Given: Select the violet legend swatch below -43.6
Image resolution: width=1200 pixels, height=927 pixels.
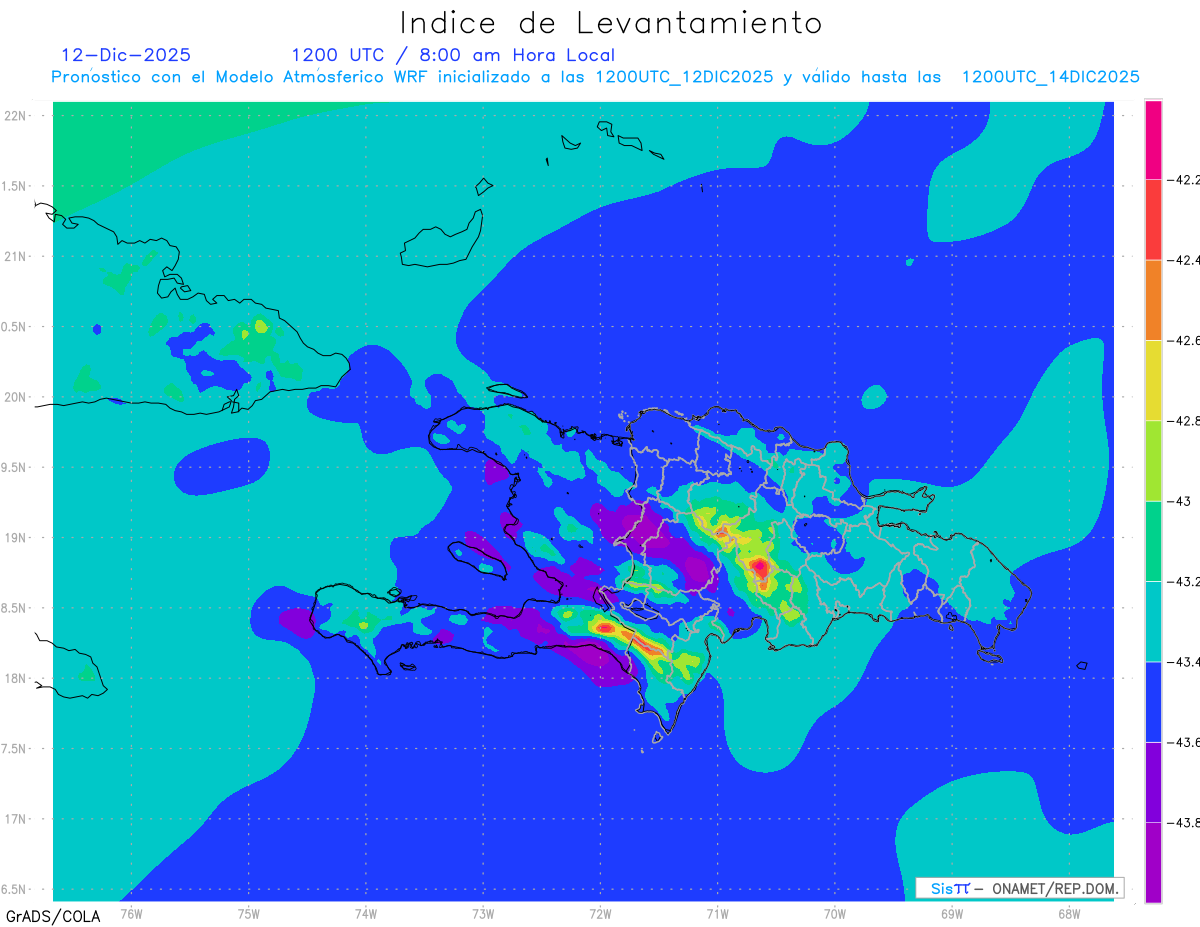Looking at the screenshot, I should 1153,782.
